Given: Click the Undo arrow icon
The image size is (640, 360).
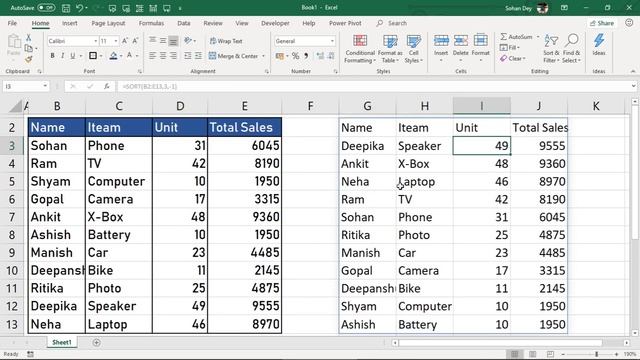Looking at the screenshot, I should tap(80, 8).
